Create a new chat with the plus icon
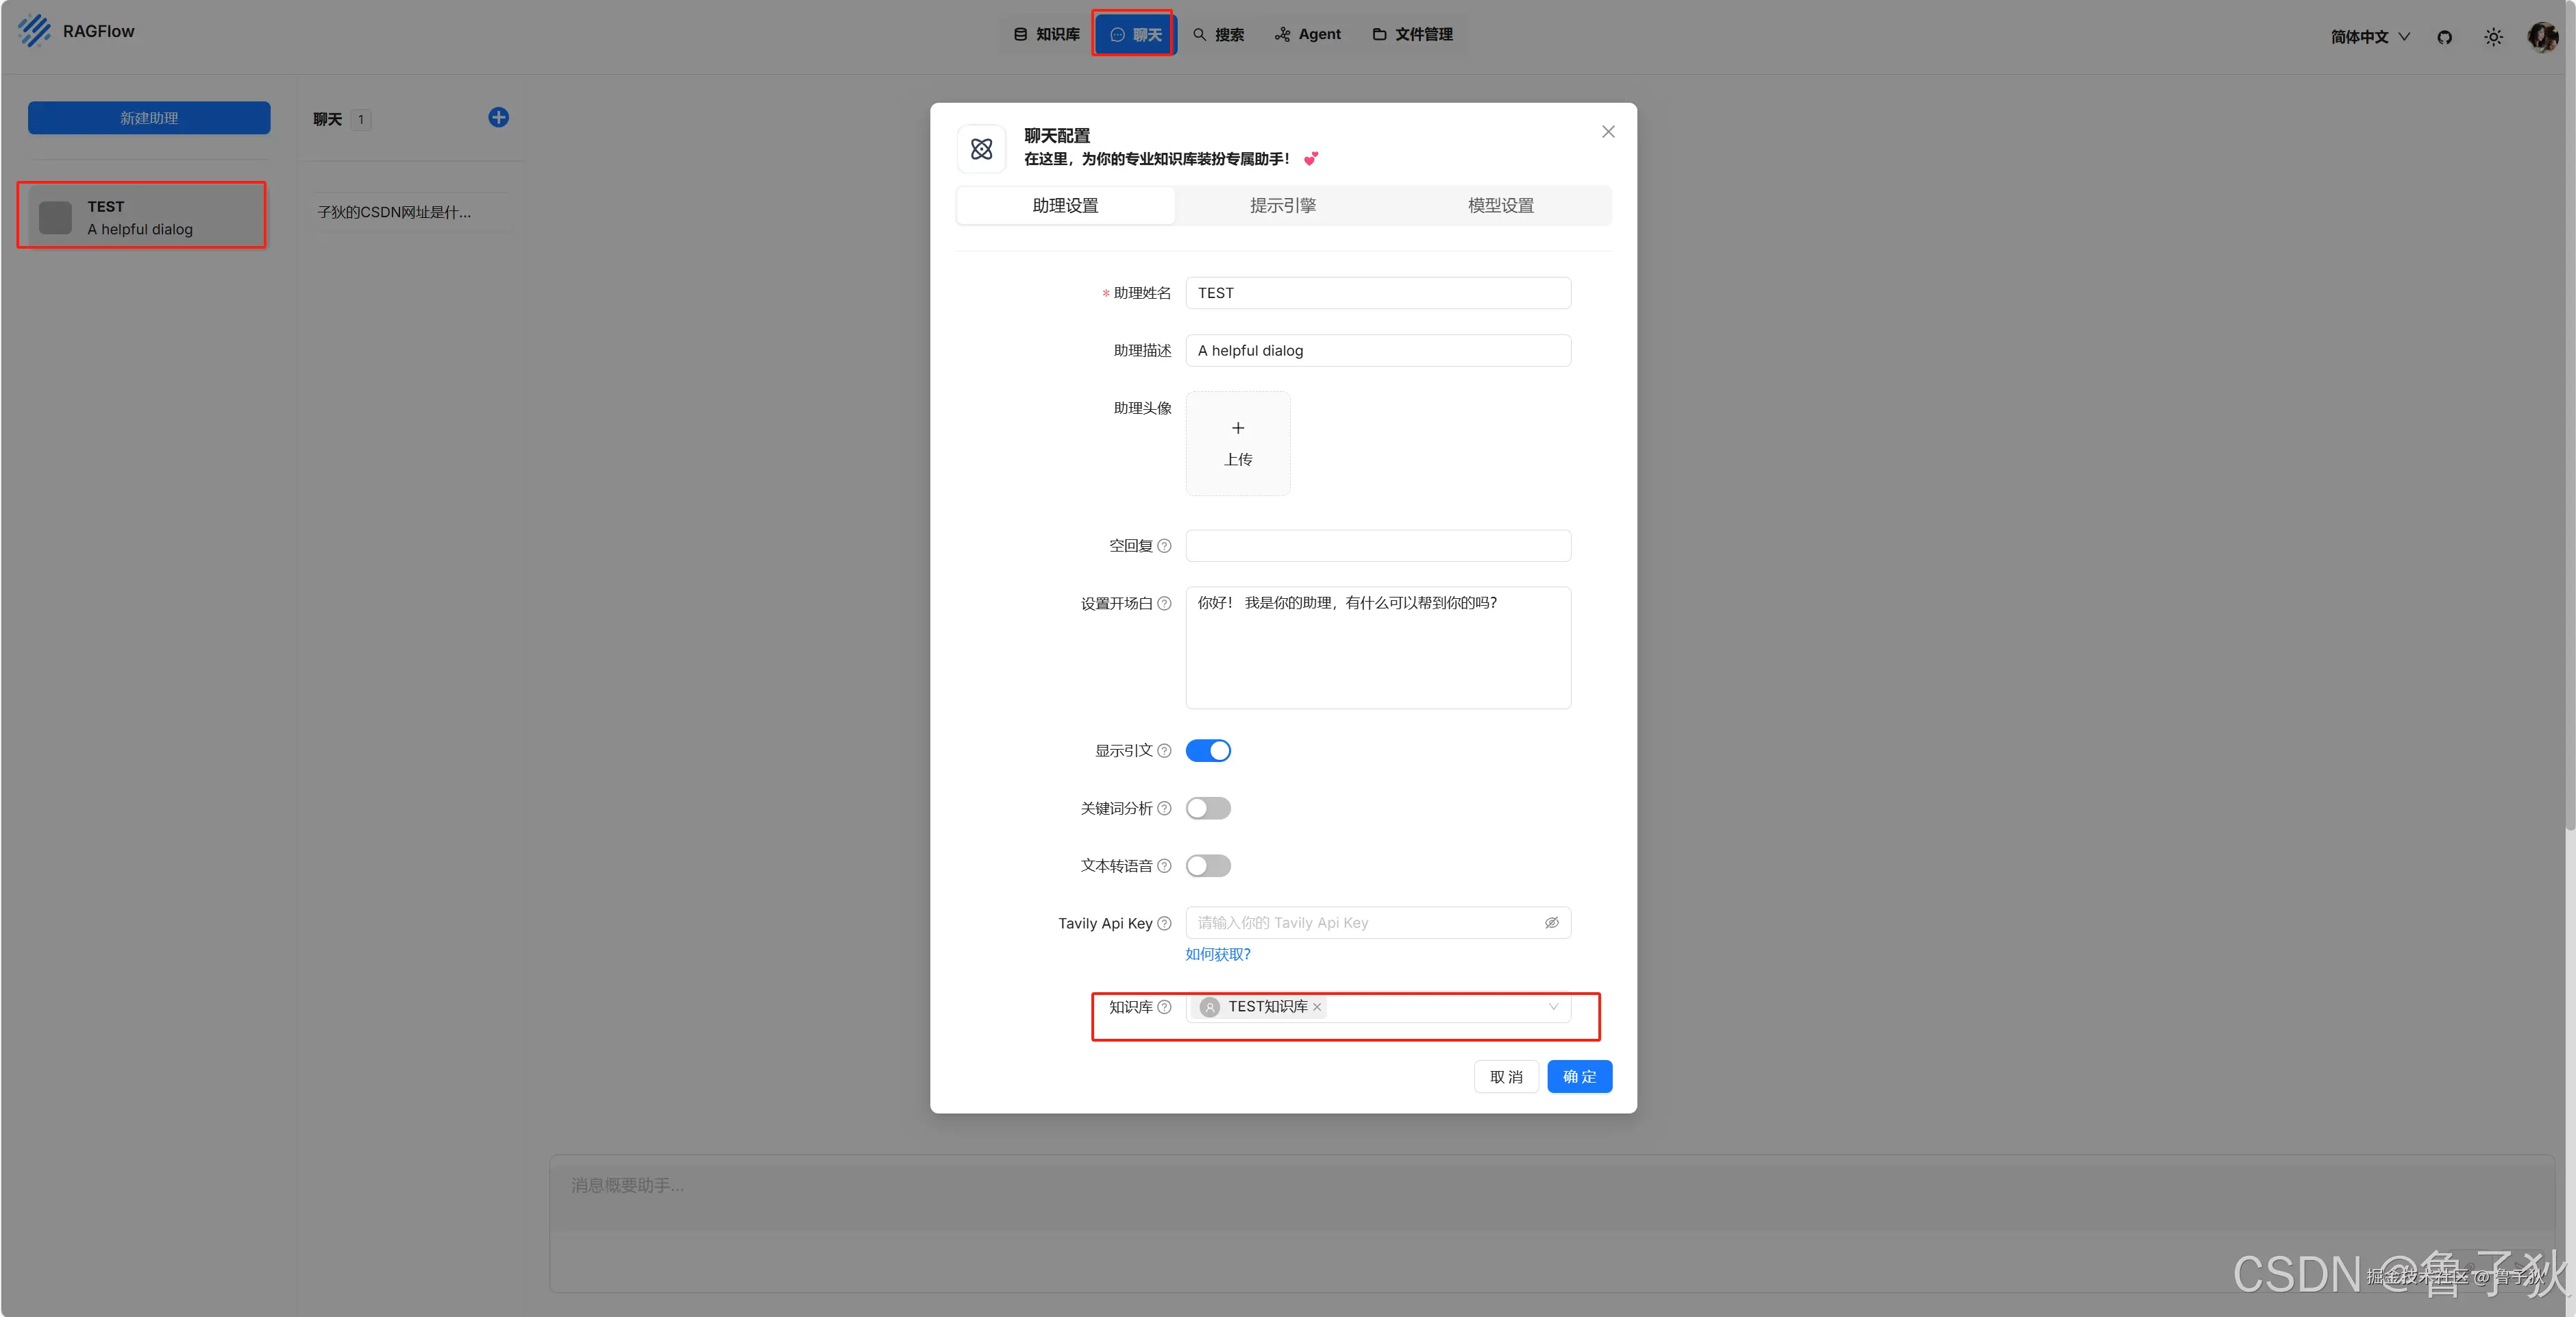 [498, 117]
